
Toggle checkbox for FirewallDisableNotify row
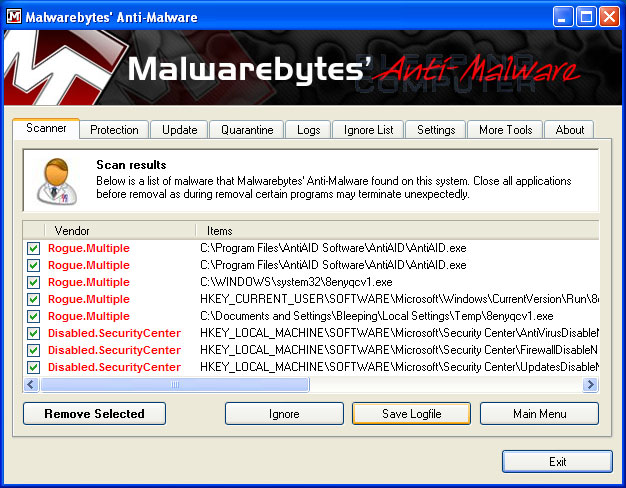coord(34,350)
